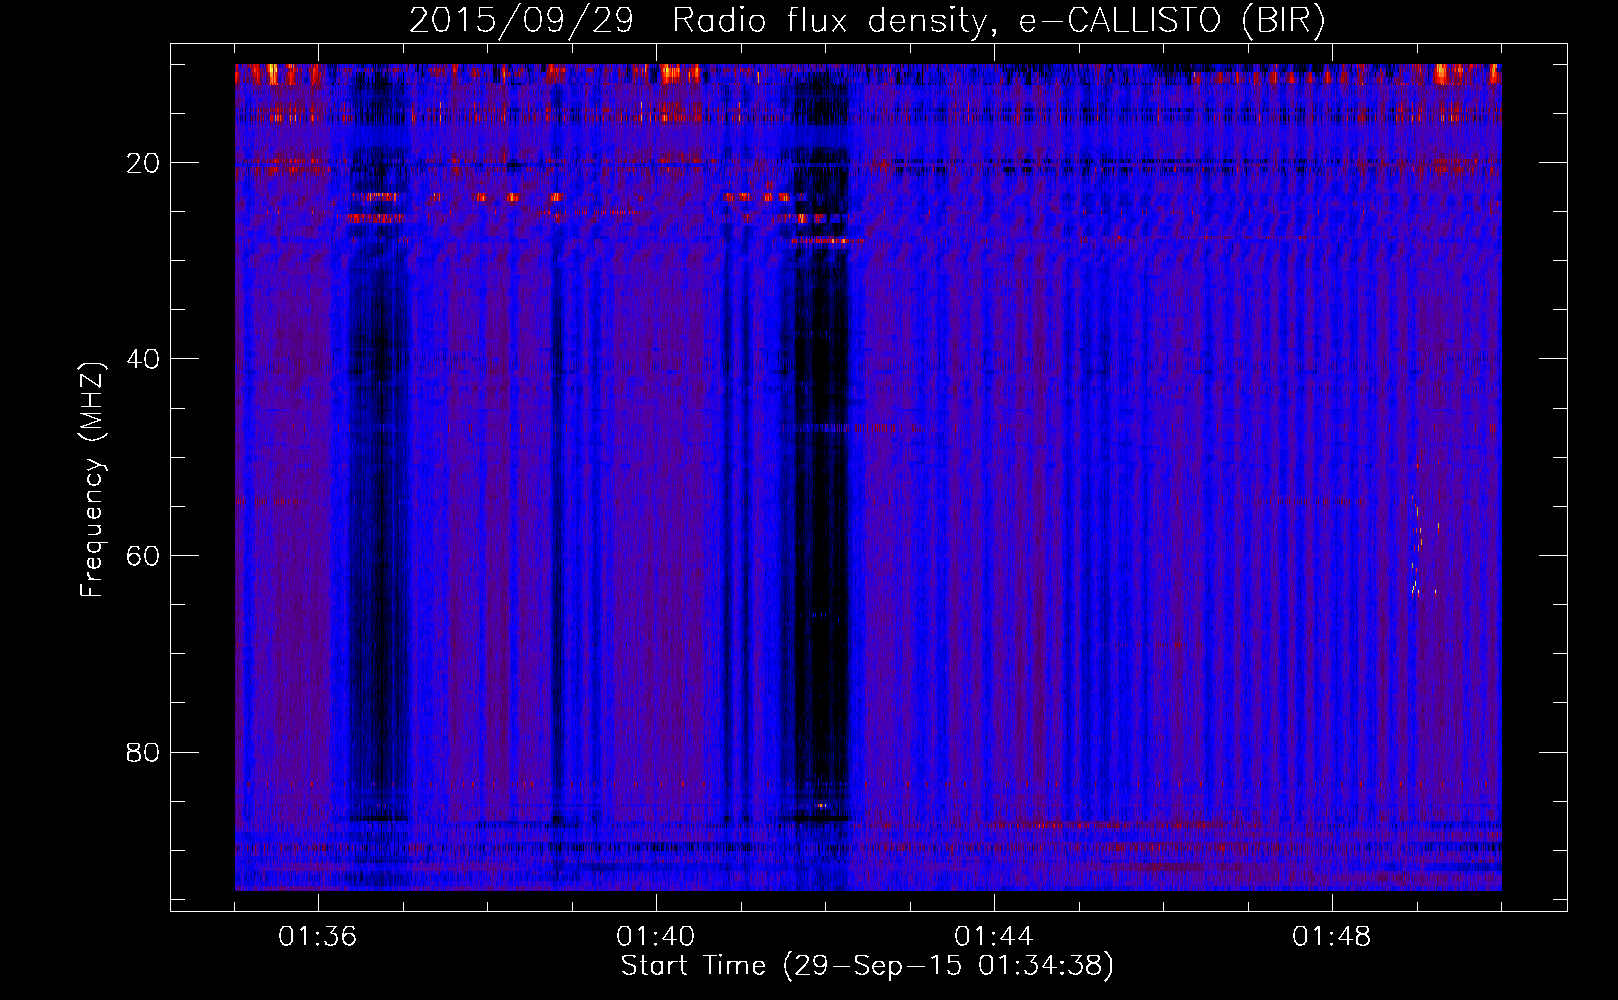
Task: Click the 01:44 time tick label
Action: click(x=994, y=937)
